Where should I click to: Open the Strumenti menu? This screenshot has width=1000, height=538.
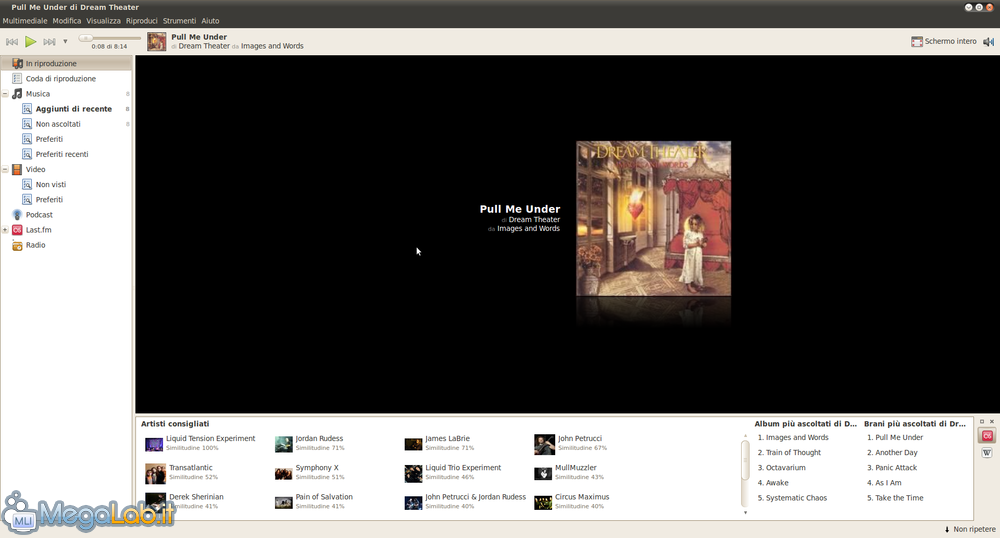180,20
